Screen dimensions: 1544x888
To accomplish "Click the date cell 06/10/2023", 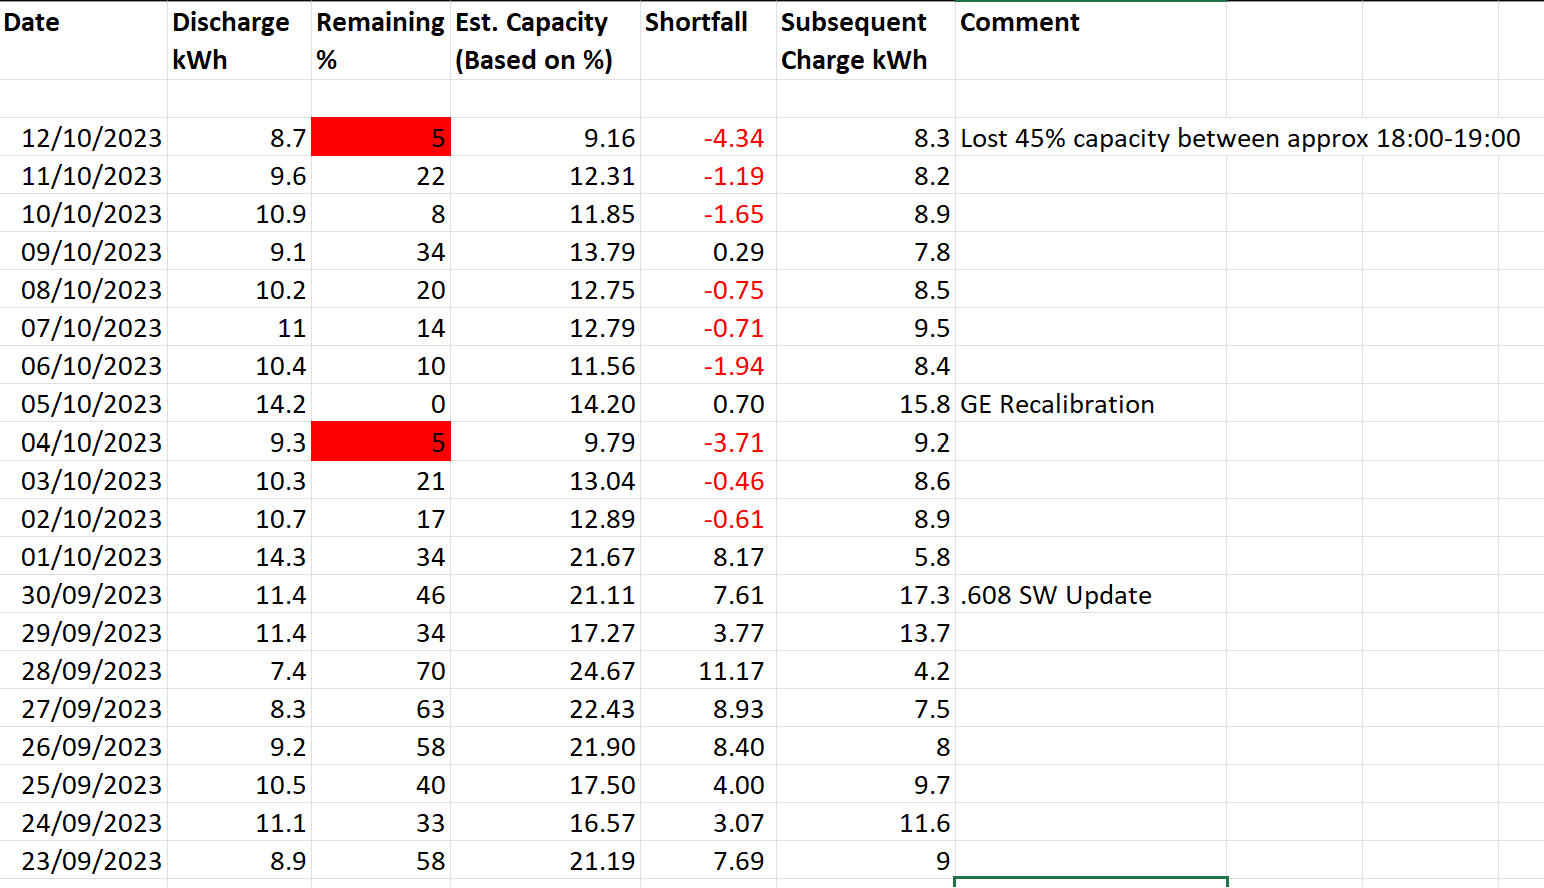I will [84, 366].
